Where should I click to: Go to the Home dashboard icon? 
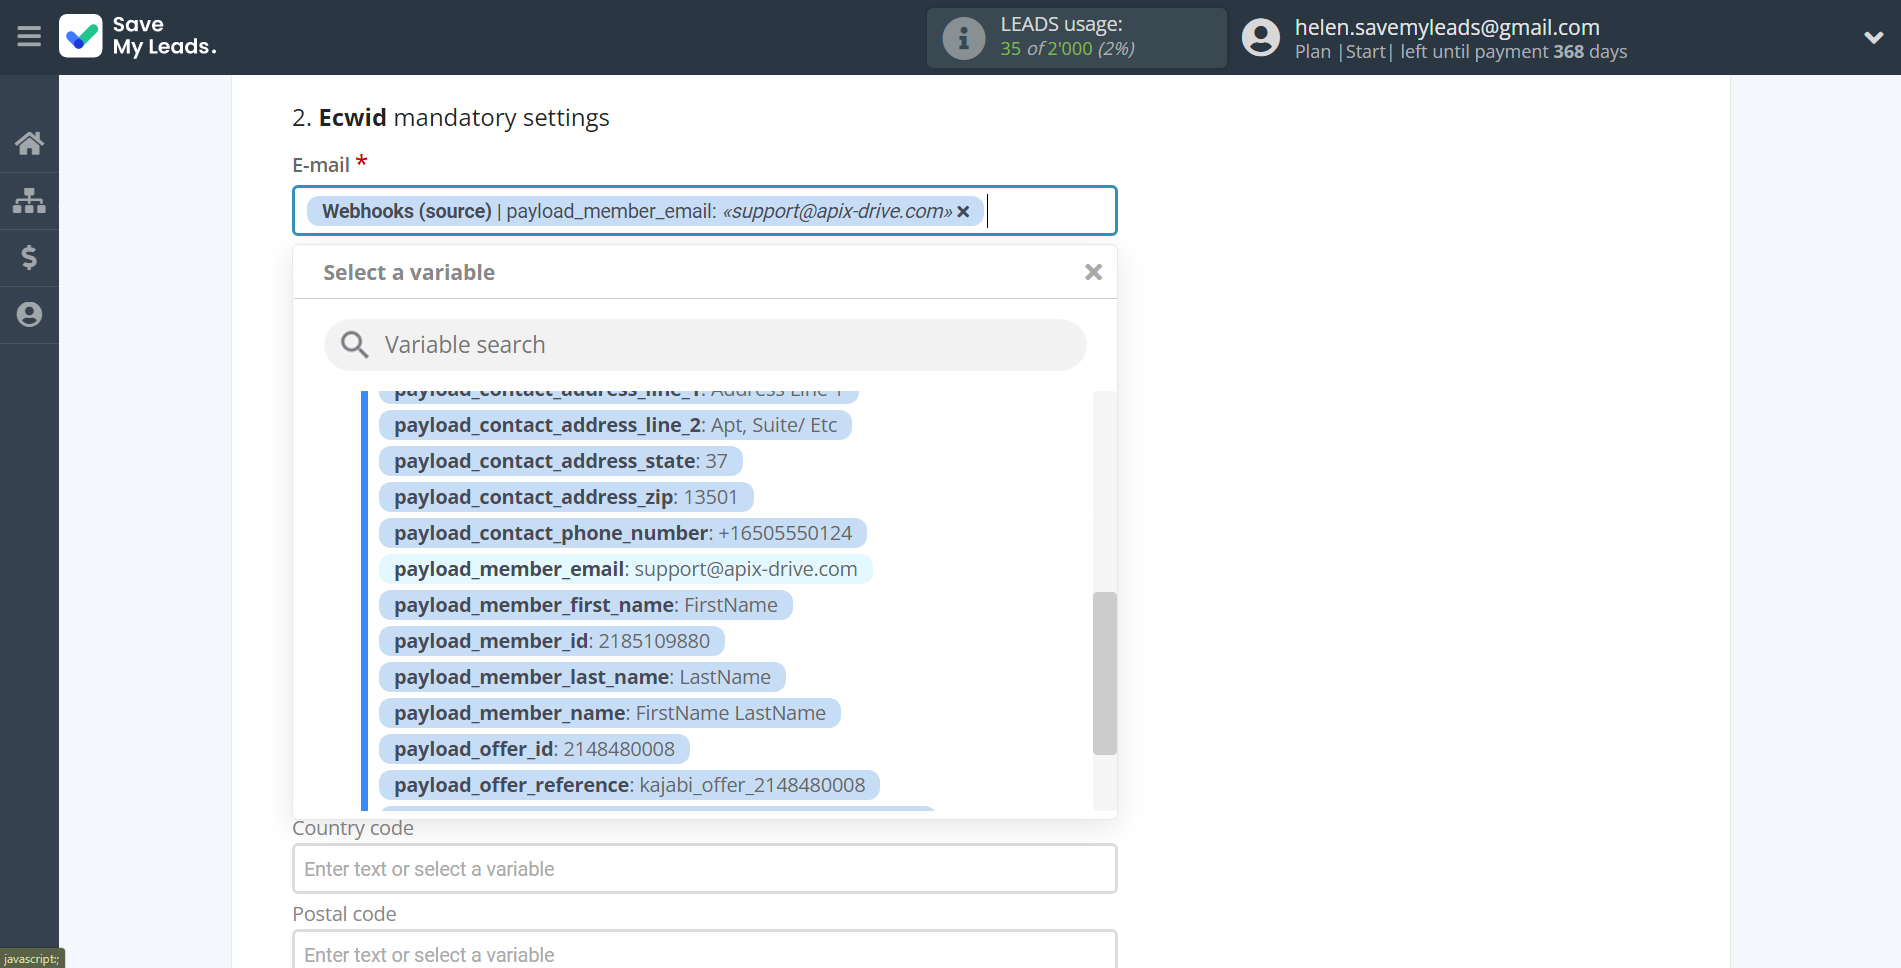click(29, 143)
